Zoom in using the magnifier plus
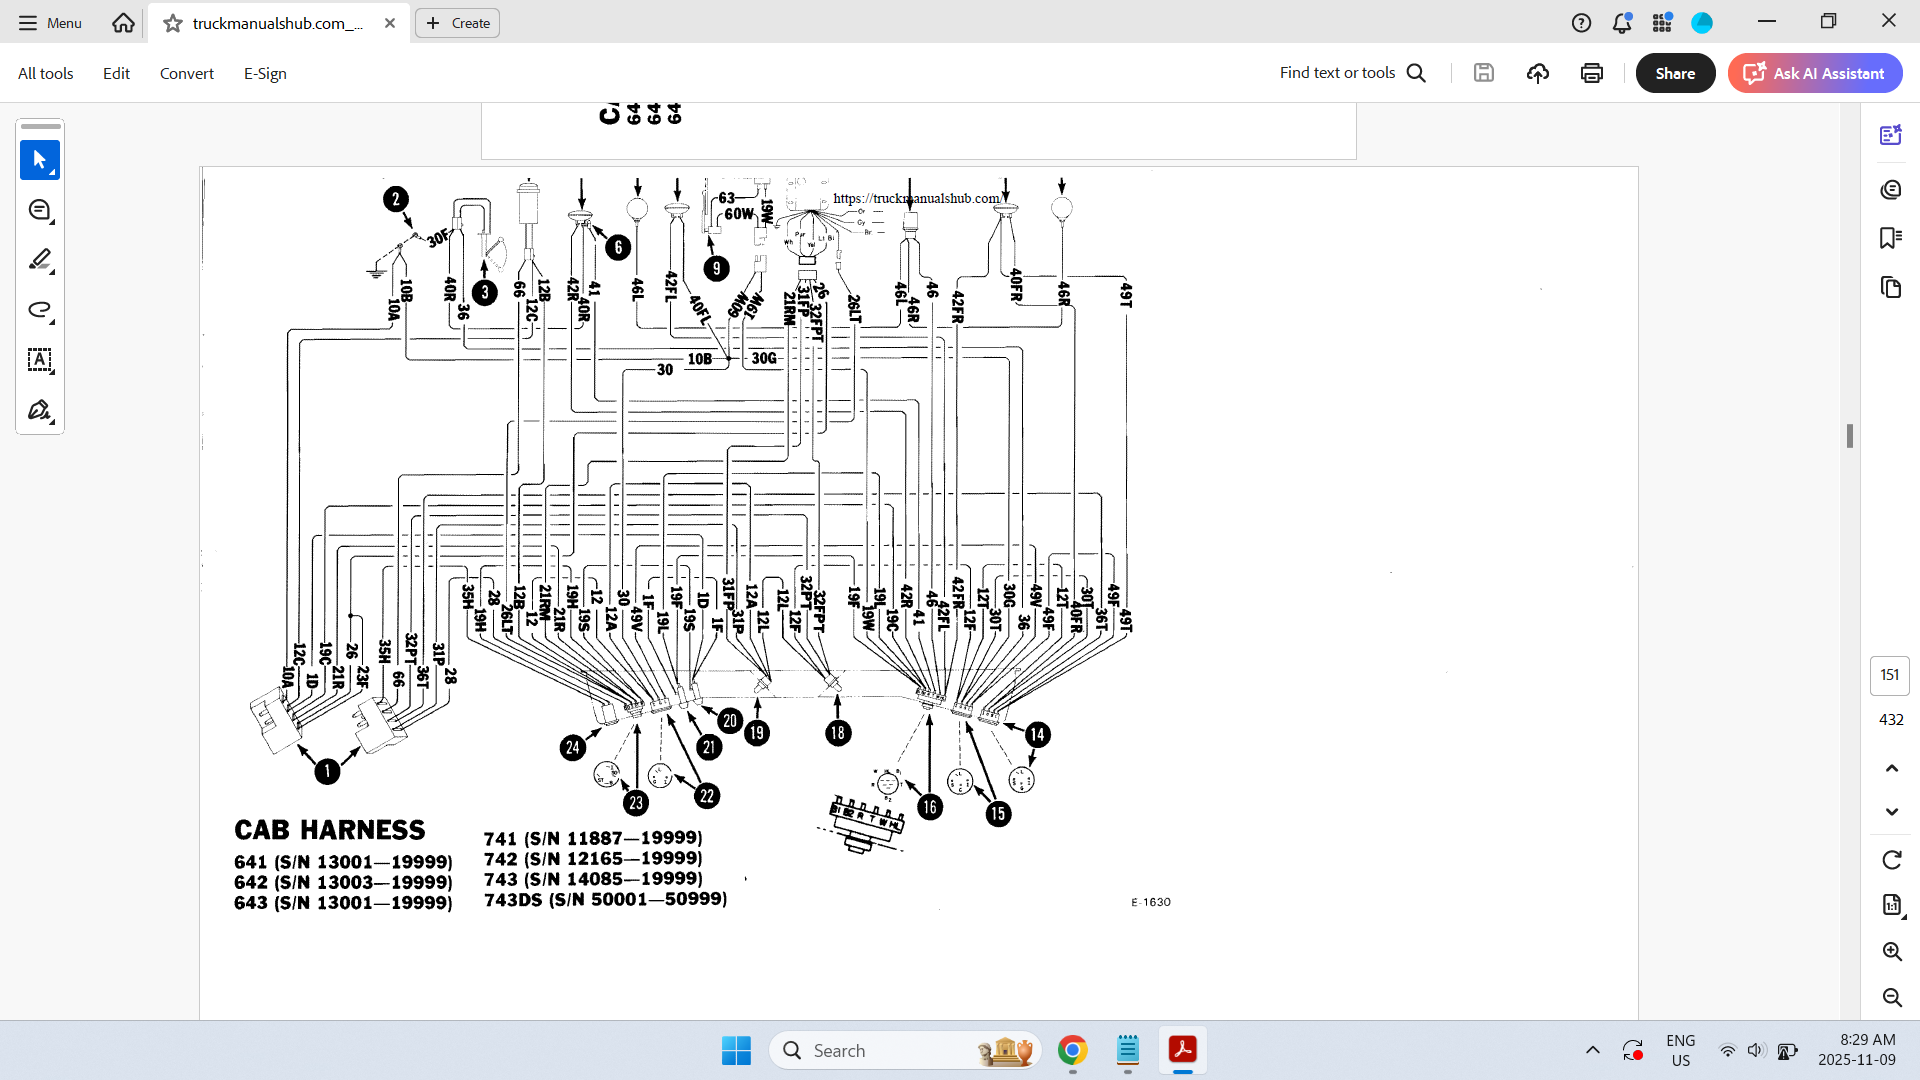The height and width of the screenshot is (1080, 1920). [x=1892, y=951]
